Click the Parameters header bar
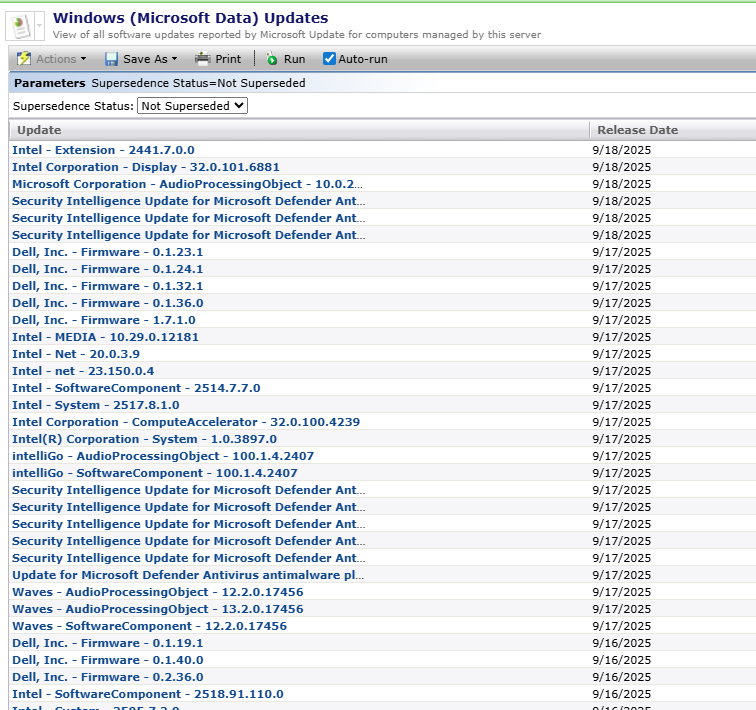 [382, 83]
